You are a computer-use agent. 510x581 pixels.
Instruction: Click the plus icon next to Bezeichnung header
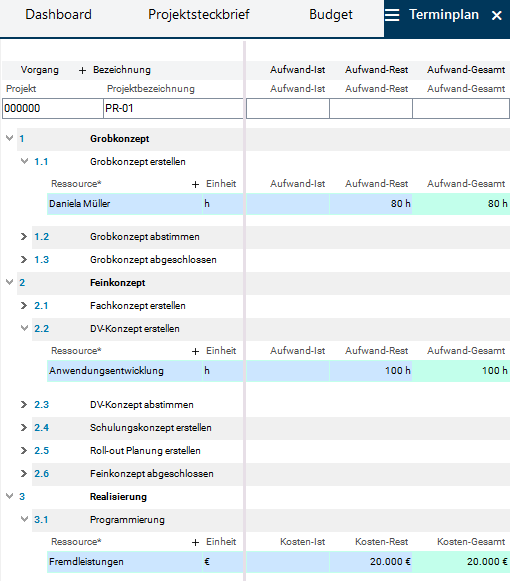pos(82,70)
